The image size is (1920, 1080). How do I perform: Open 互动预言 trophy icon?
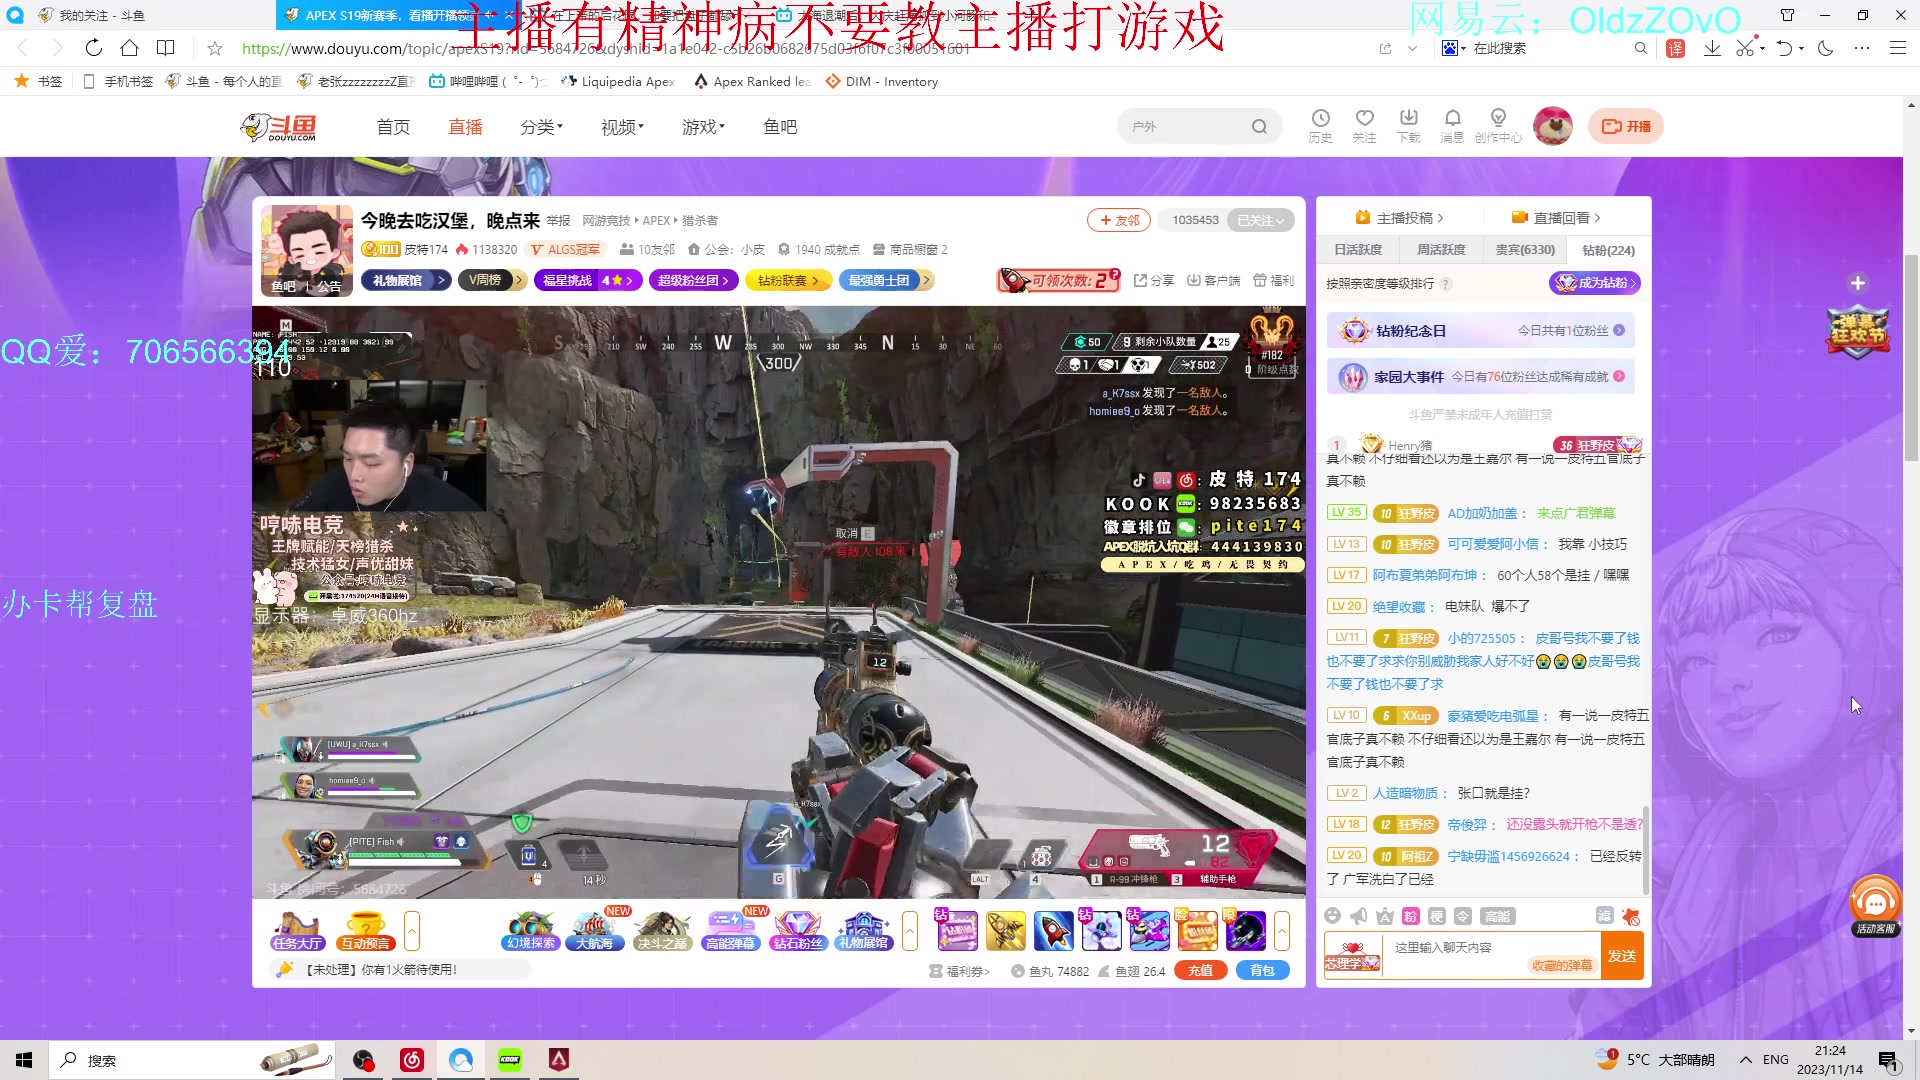point(365,931)
